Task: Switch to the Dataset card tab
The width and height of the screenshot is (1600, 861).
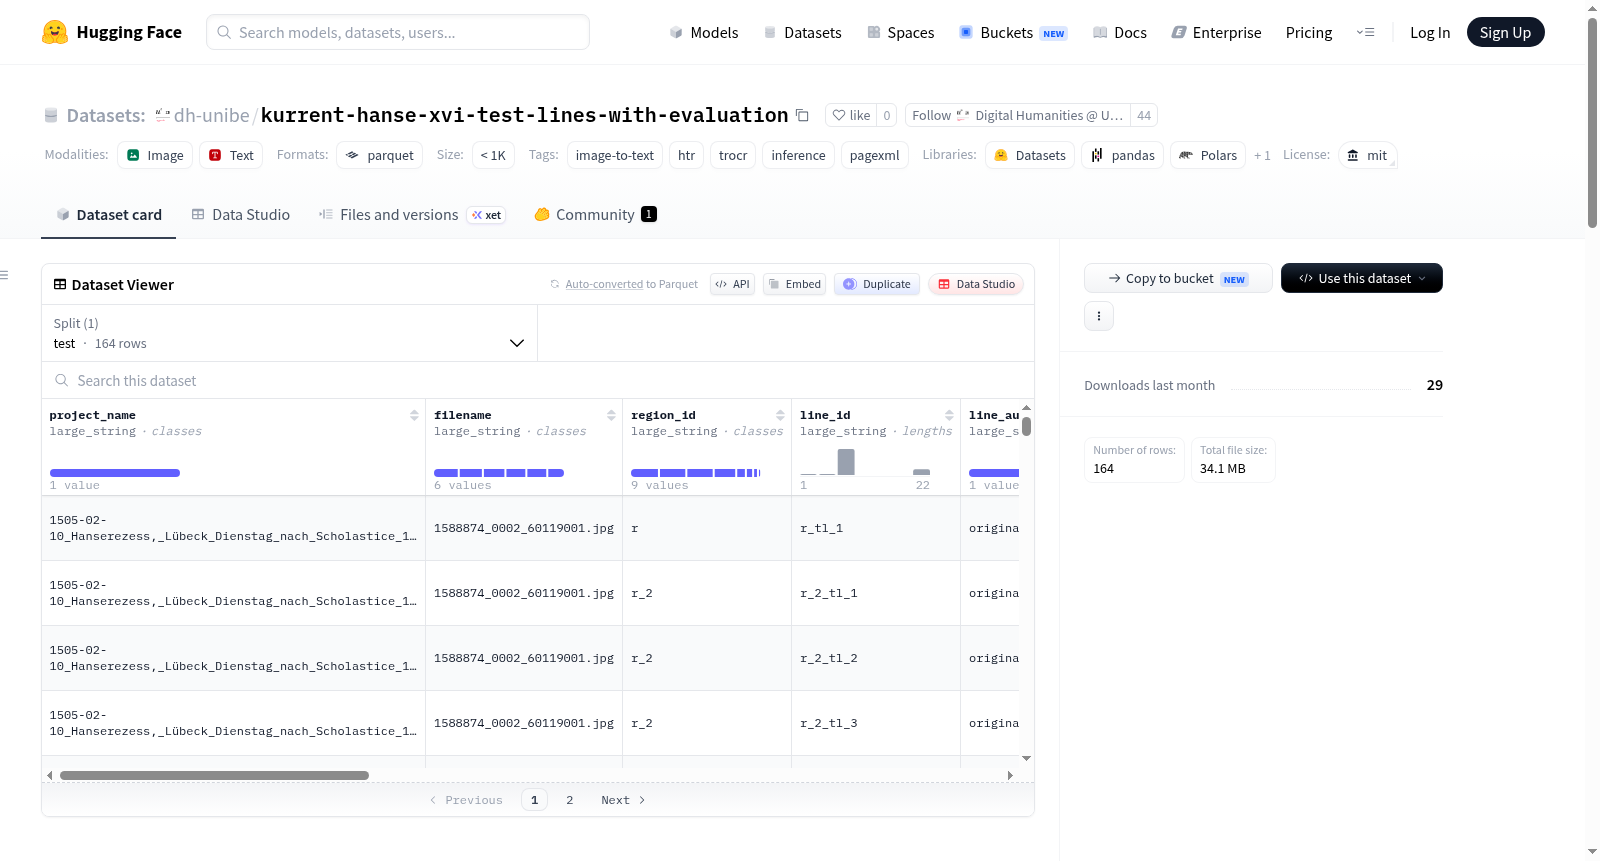Action: click(108, 214)
